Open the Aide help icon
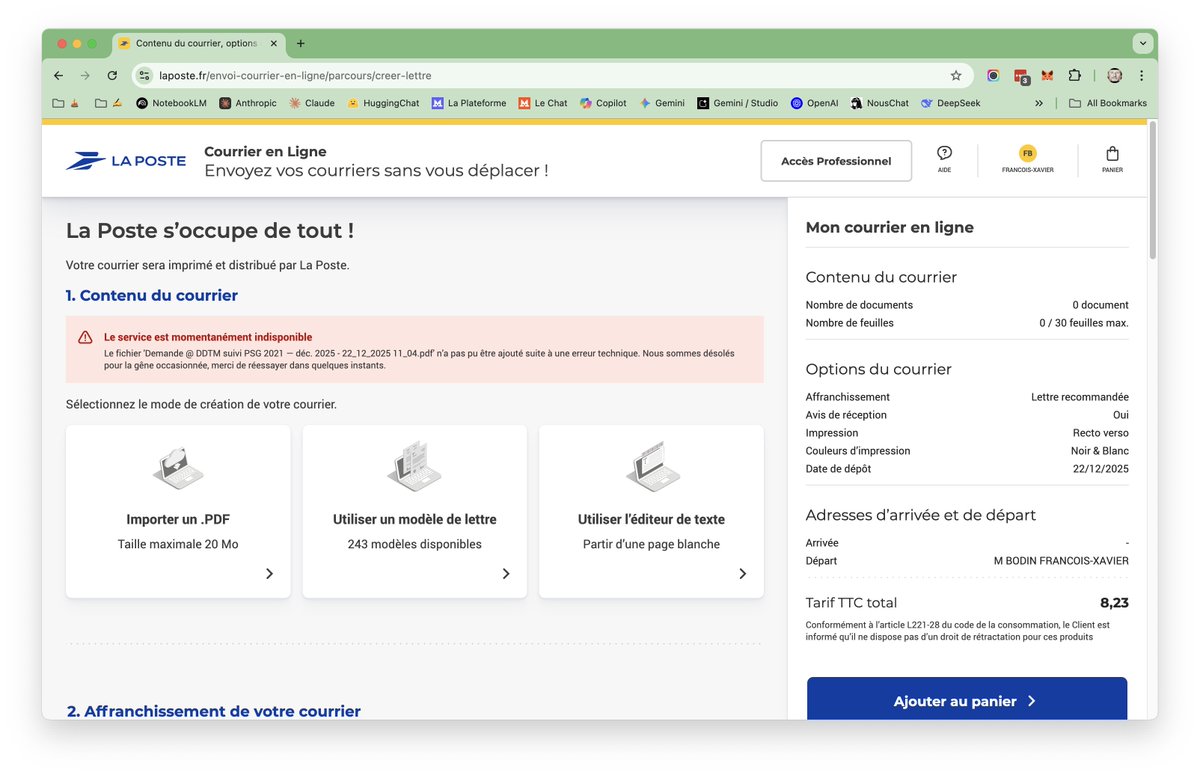The width and height of the screenshot is (1200, 775). point(944,159)
